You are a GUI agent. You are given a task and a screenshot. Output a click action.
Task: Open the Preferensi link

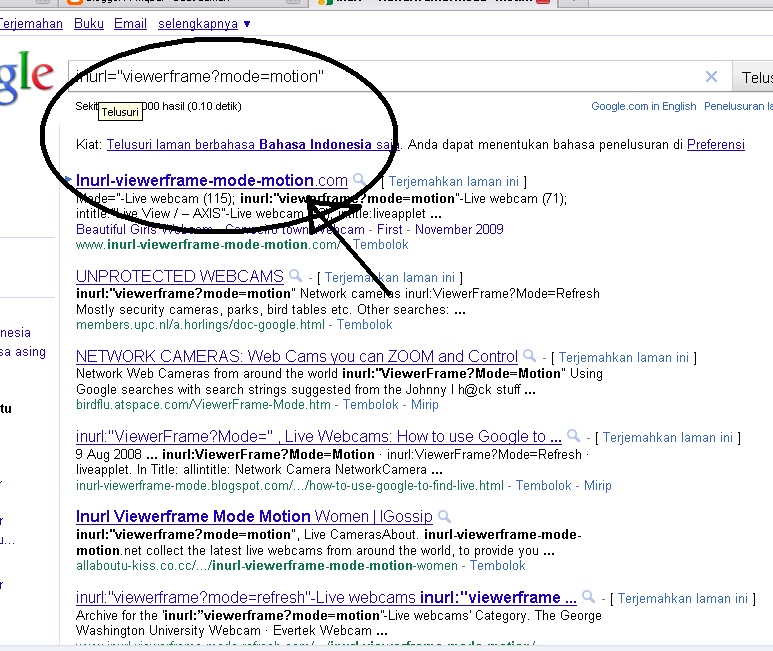click(x=716, y=144)
